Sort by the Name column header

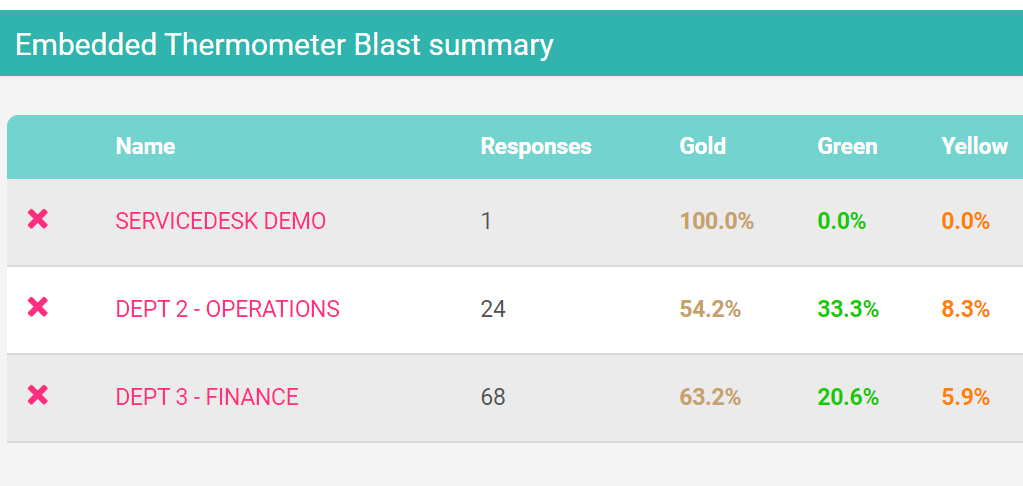(x=145, y=146)
